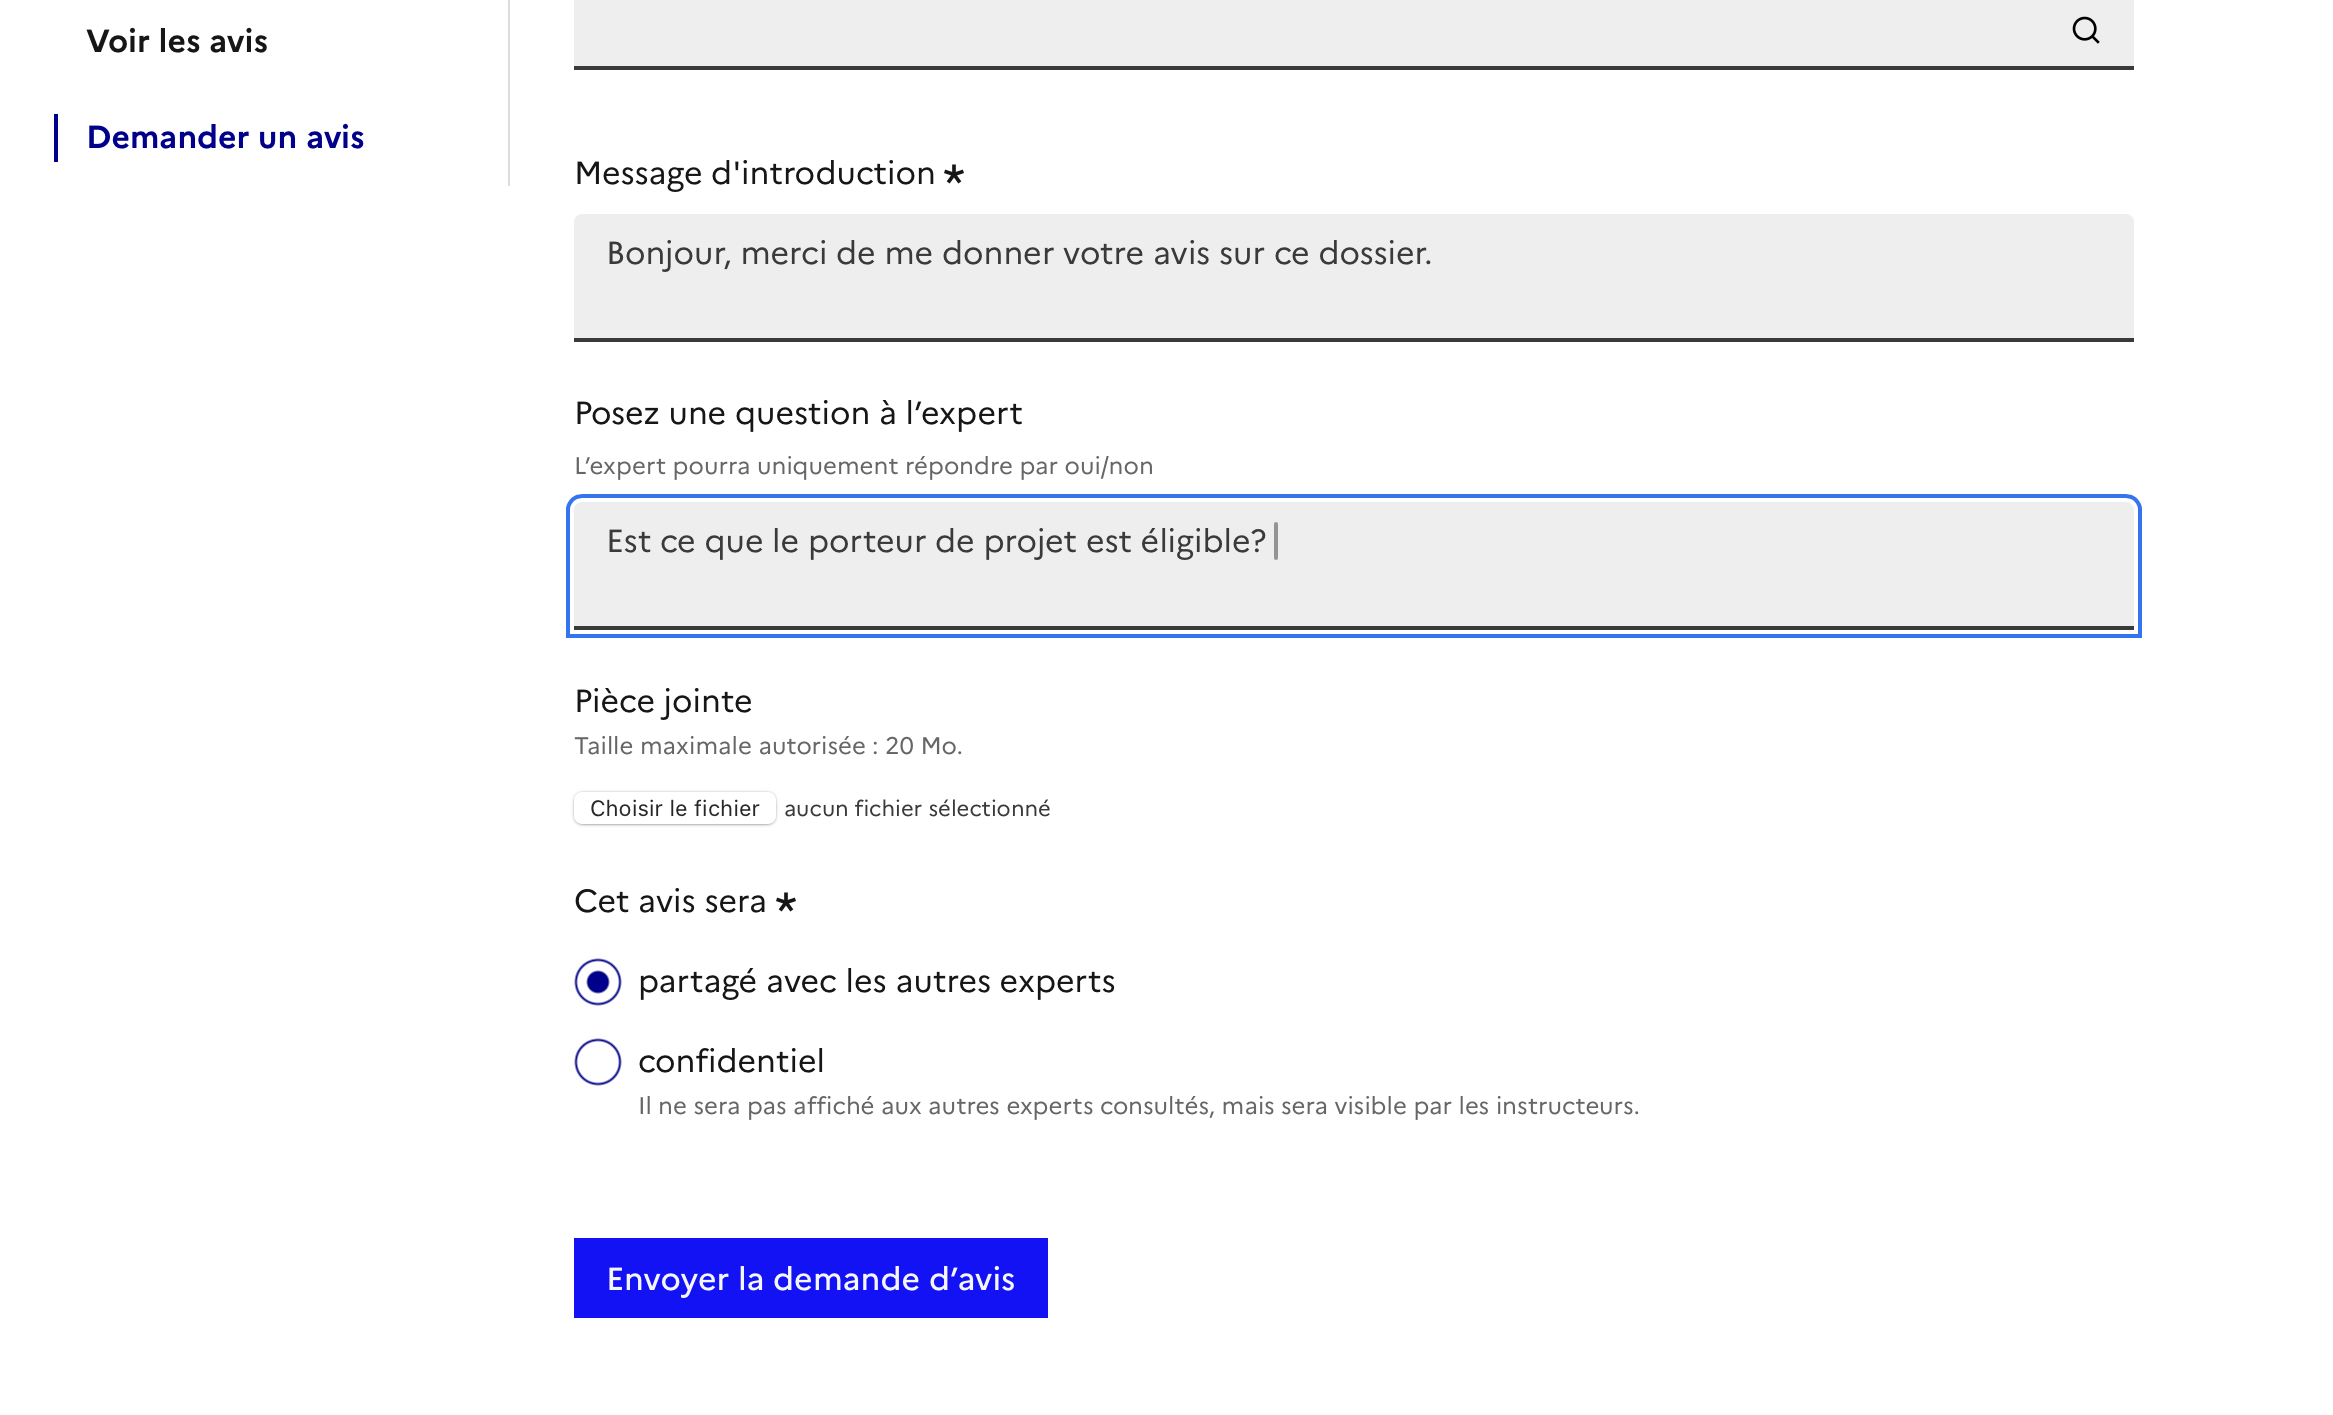Click the "Message d'introduction" field label

755,174
